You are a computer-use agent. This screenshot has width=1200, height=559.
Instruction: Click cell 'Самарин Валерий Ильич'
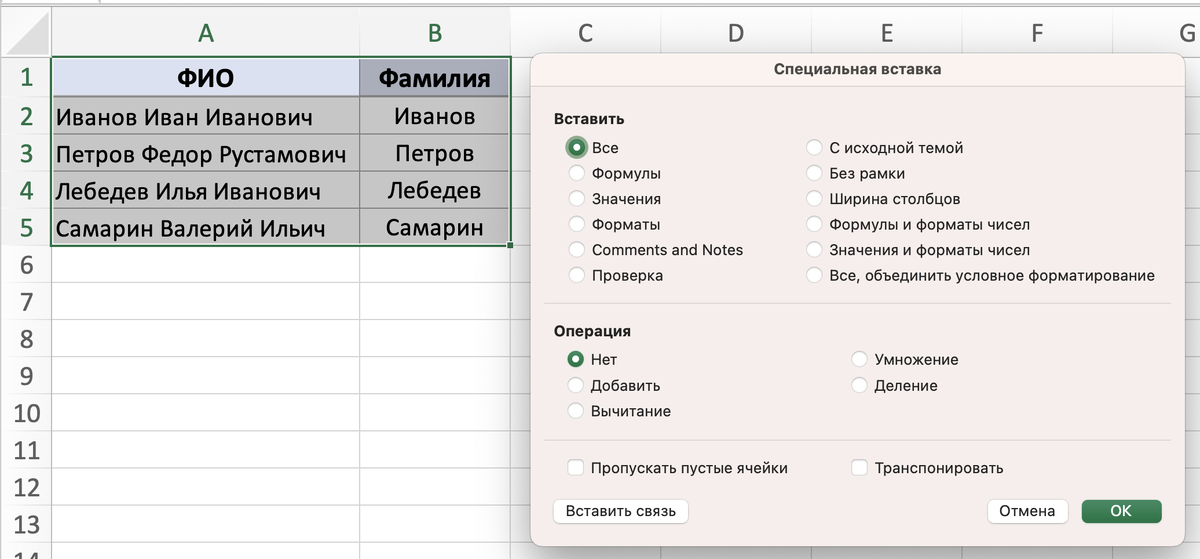pyautogui.click(x=205, y=227)
